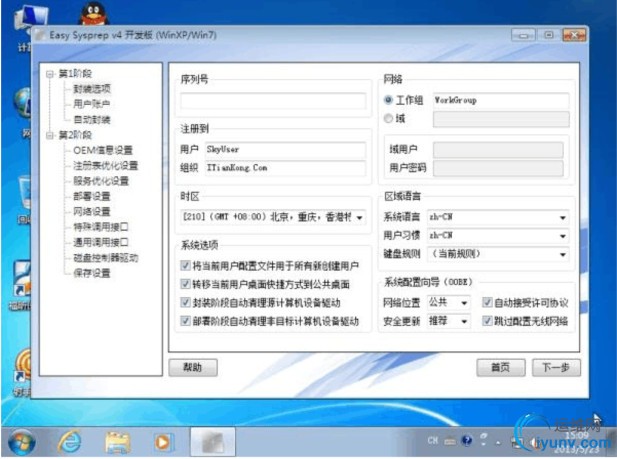Click the 组织 field containing ITianKong.Com
The width and height of the screenshot is (617, 459).
[285, 168]
